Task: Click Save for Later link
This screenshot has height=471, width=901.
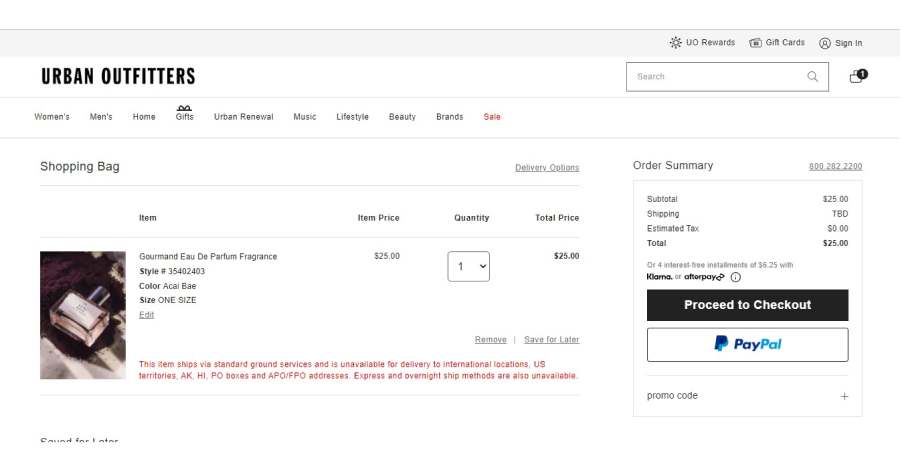Action: pos(552,339)
